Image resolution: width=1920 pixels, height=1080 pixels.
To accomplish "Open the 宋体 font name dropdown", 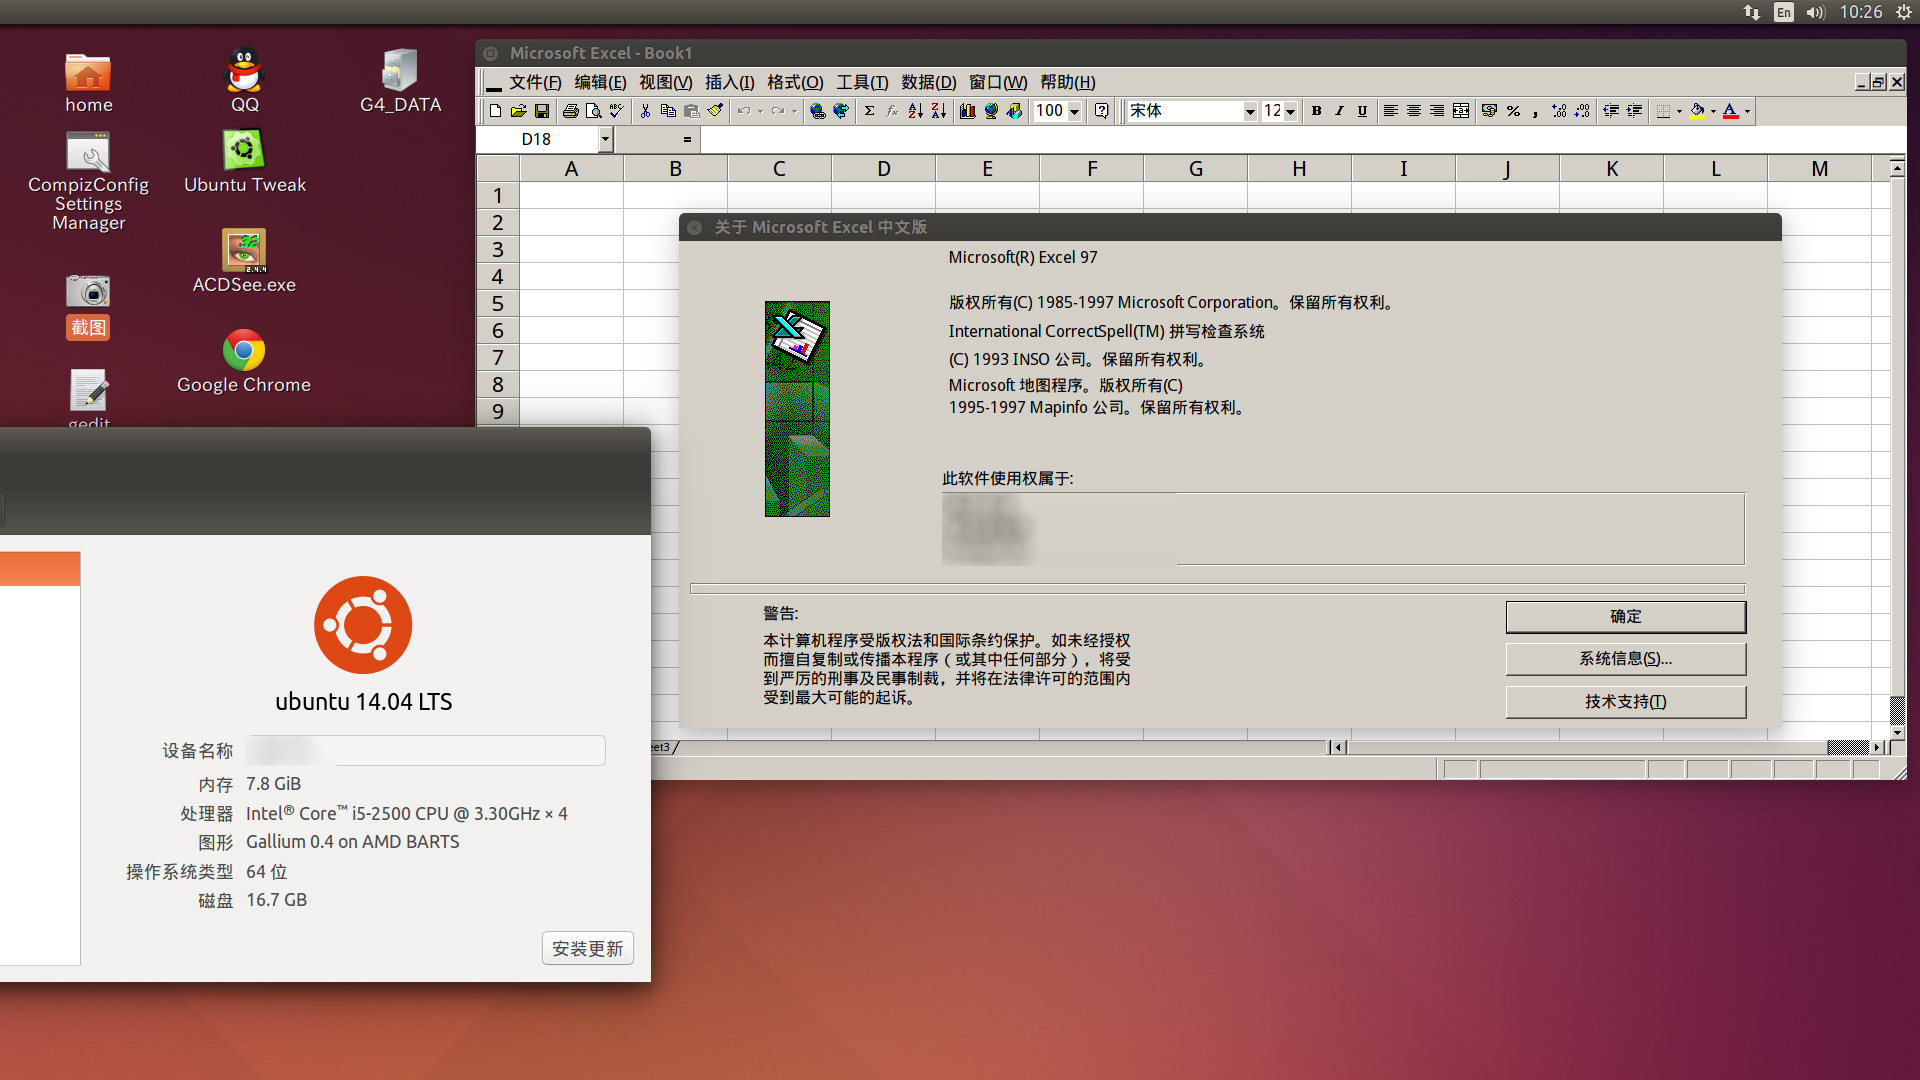I will point(1250,111).
